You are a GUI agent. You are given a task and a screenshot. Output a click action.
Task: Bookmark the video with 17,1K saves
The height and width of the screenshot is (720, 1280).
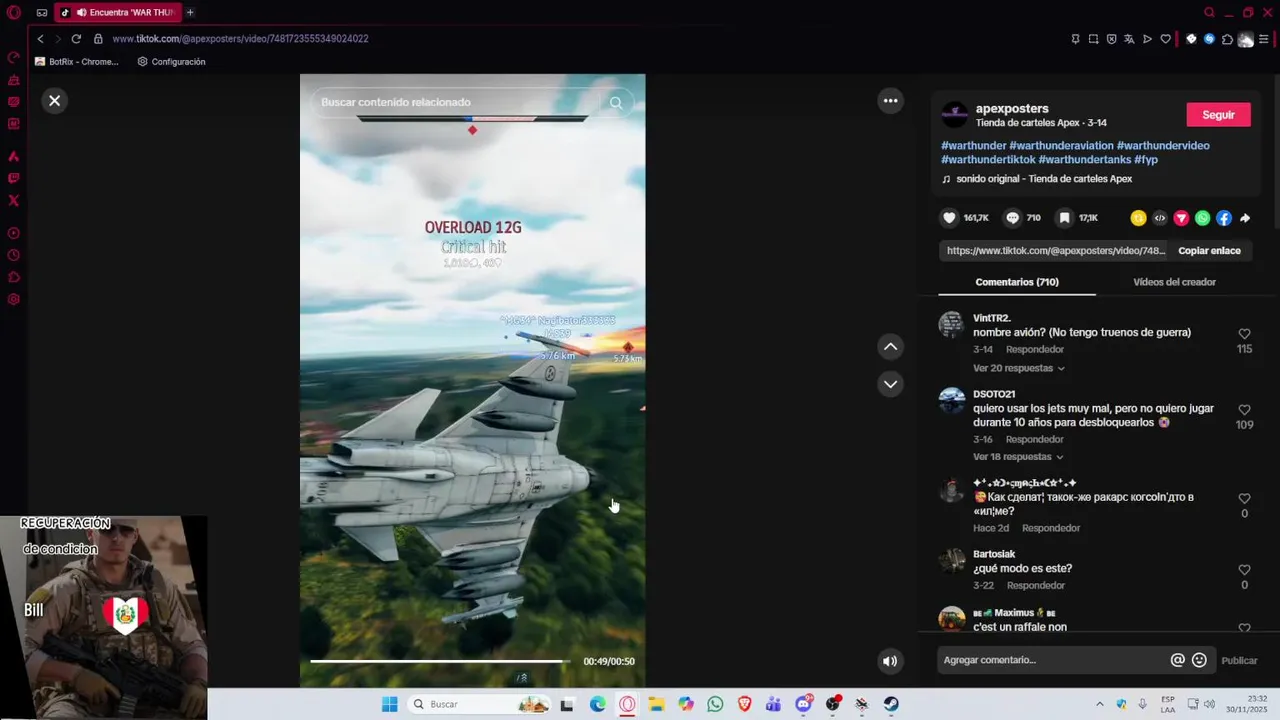pos(1065,218)
